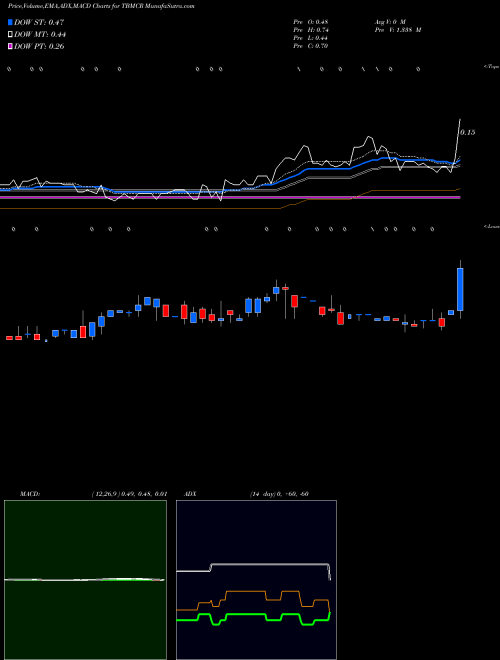Screen dimensions: 500x660
Task: Click the white DOW MT legend swatch
Action: [11, 34]
